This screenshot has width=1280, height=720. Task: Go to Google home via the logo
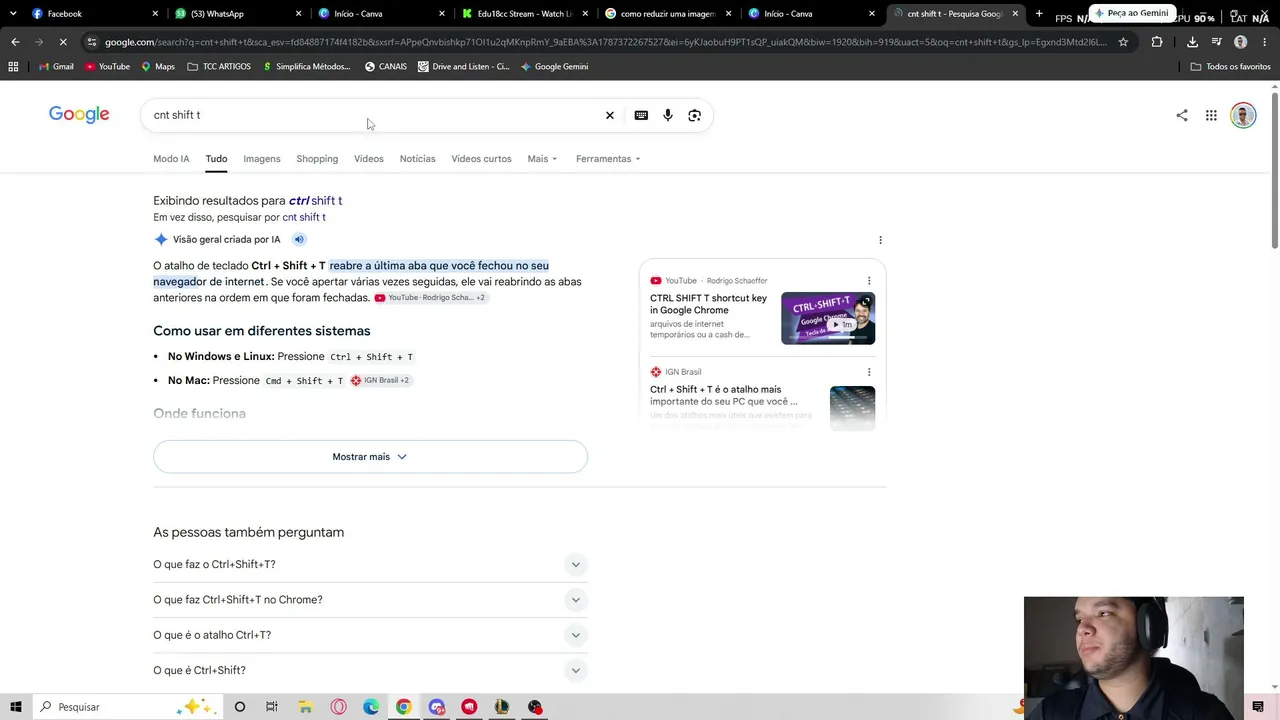79,114
